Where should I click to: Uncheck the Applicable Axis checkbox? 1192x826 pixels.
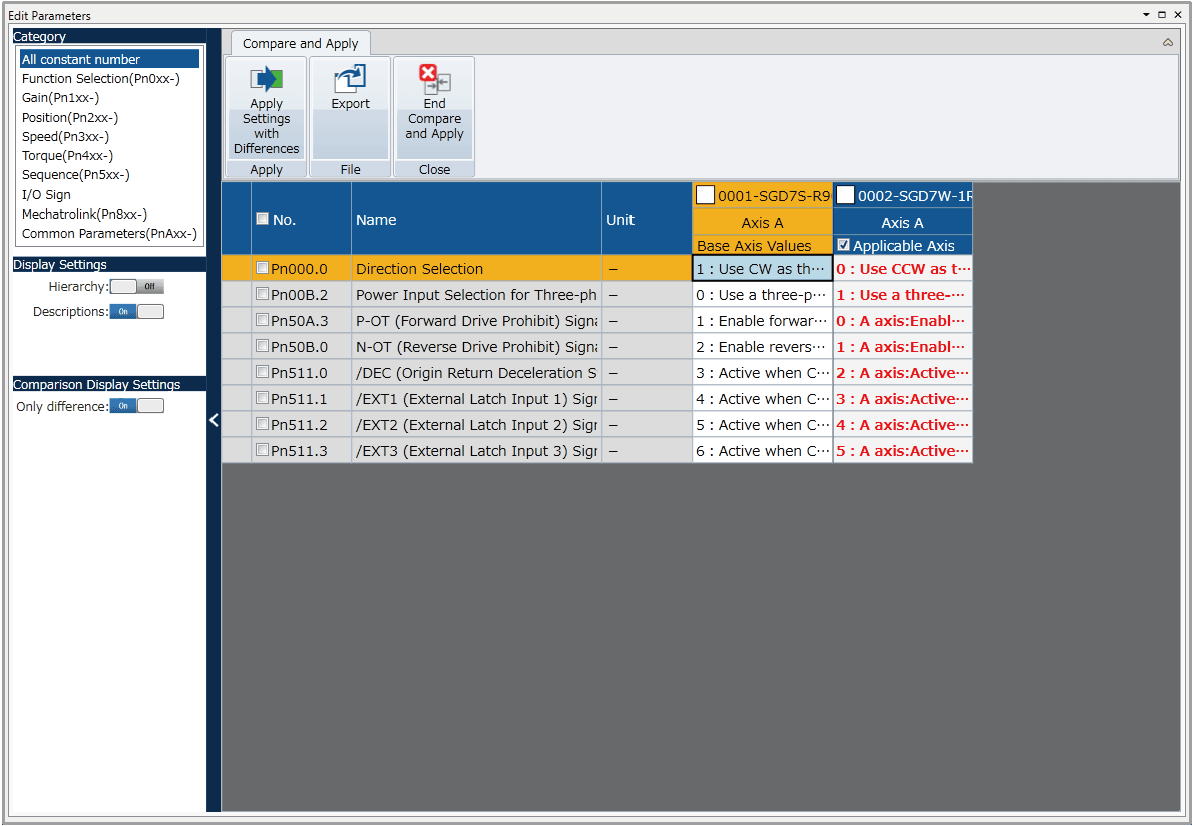click(844, 245)
